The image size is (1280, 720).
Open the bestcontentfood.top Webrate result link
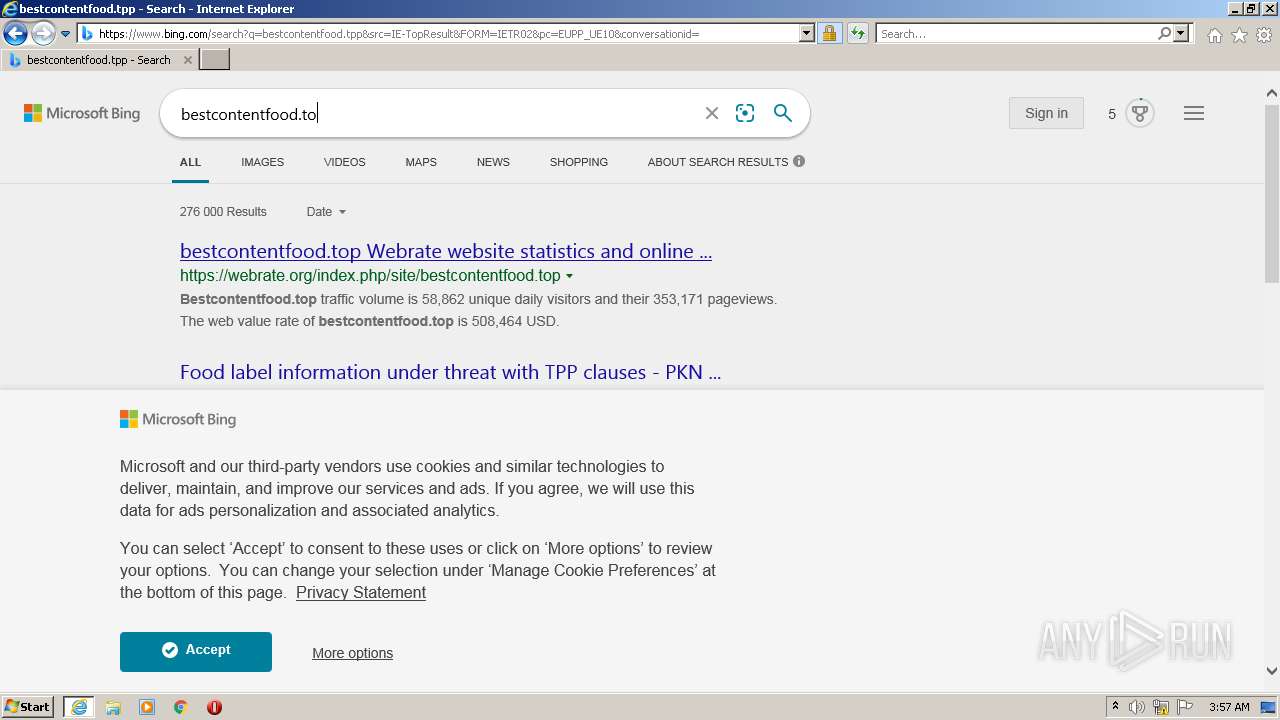click(446, 251)
